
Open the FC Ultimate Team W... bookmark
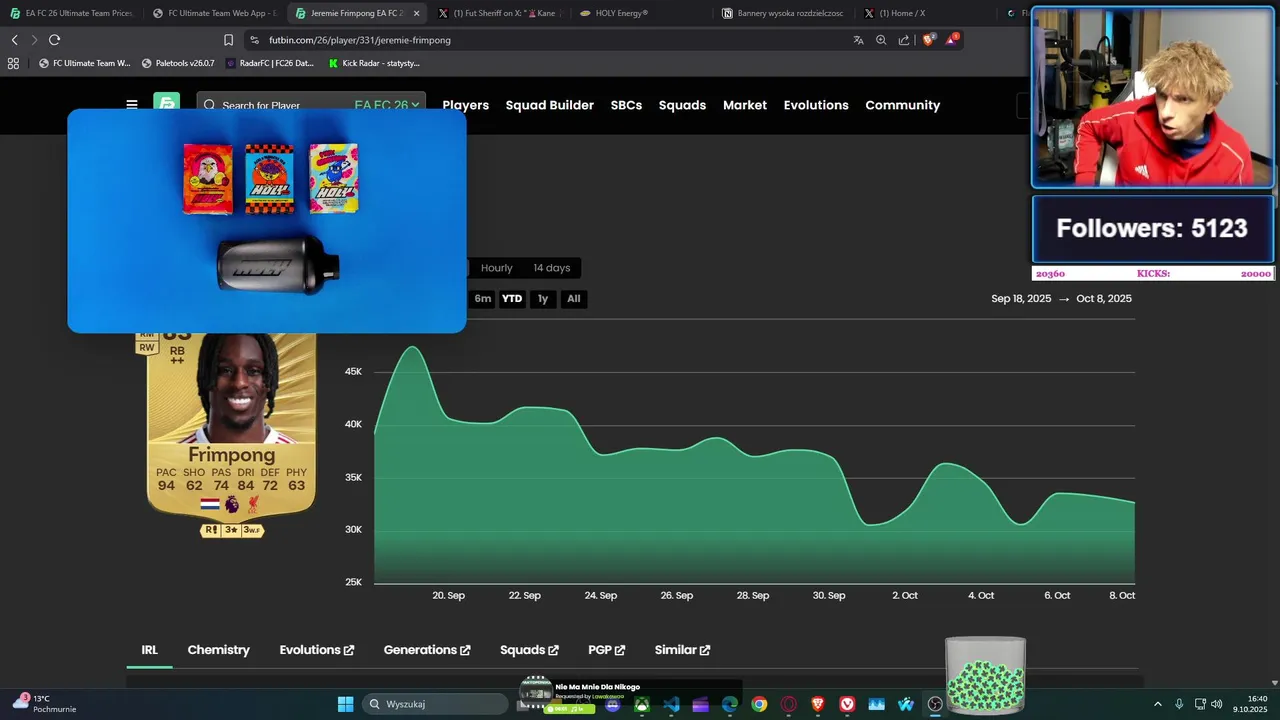tap(85, 63)
